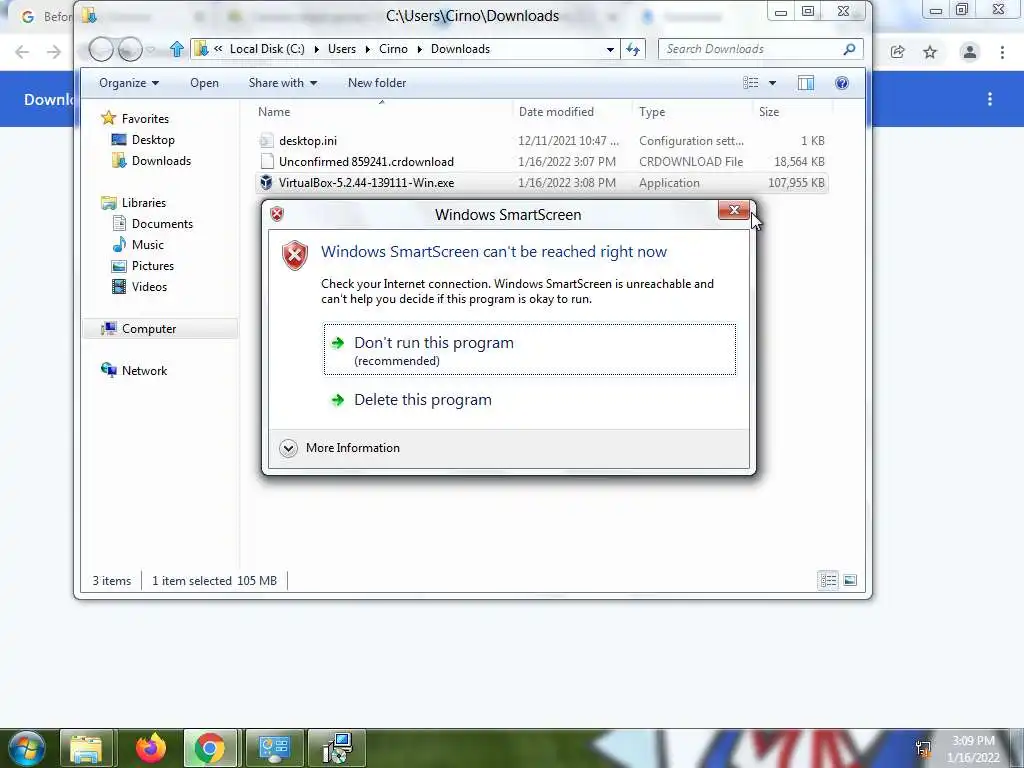The width and height of the screenshot is (1024, 768).
Task: Click Chrome back arrow
Action: pos(22,52)
